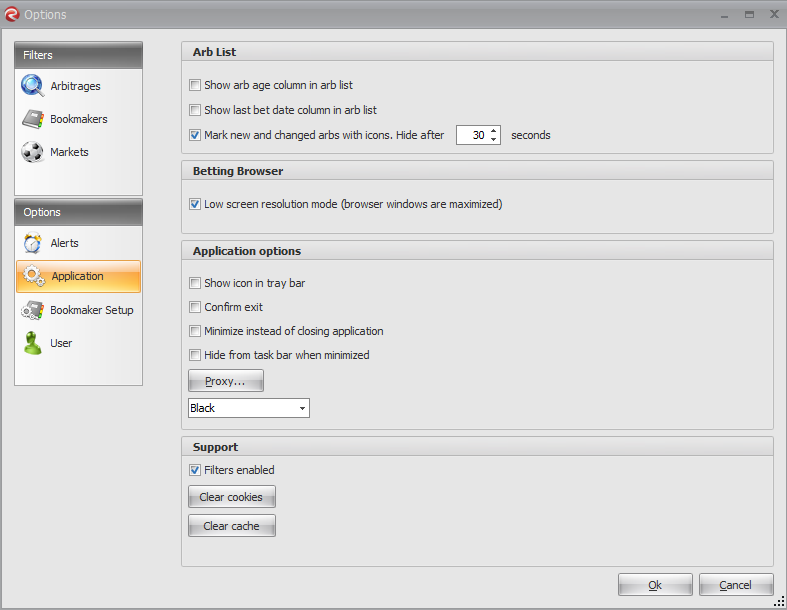Image resolution: width=787 pixels, height=610 pixels.
Task: Uncheck Mark new and changed arbs with icons
Action: (x=195, y=135)
